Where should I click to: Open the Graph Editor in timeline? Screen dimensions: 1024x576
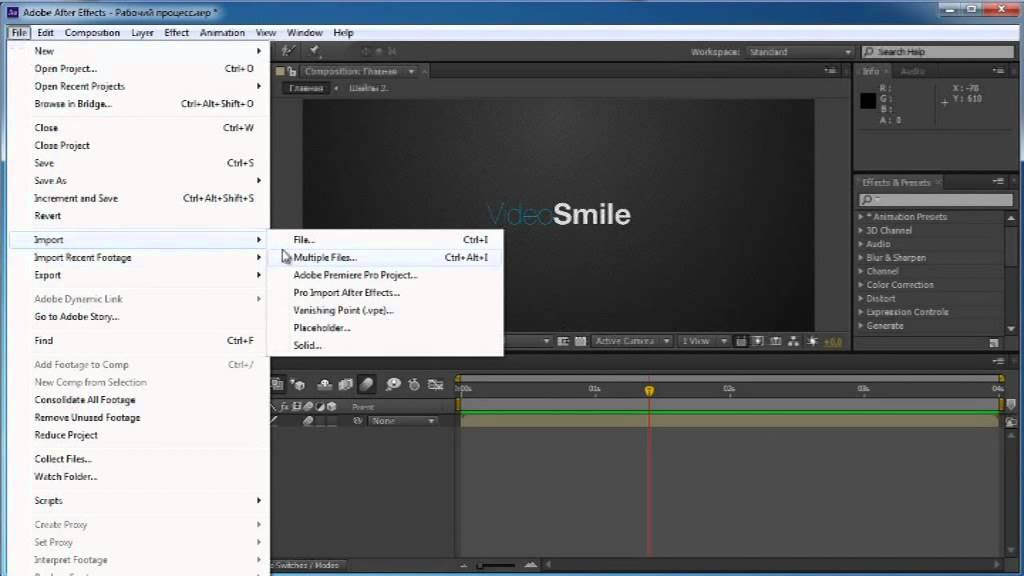coord(436,385)
